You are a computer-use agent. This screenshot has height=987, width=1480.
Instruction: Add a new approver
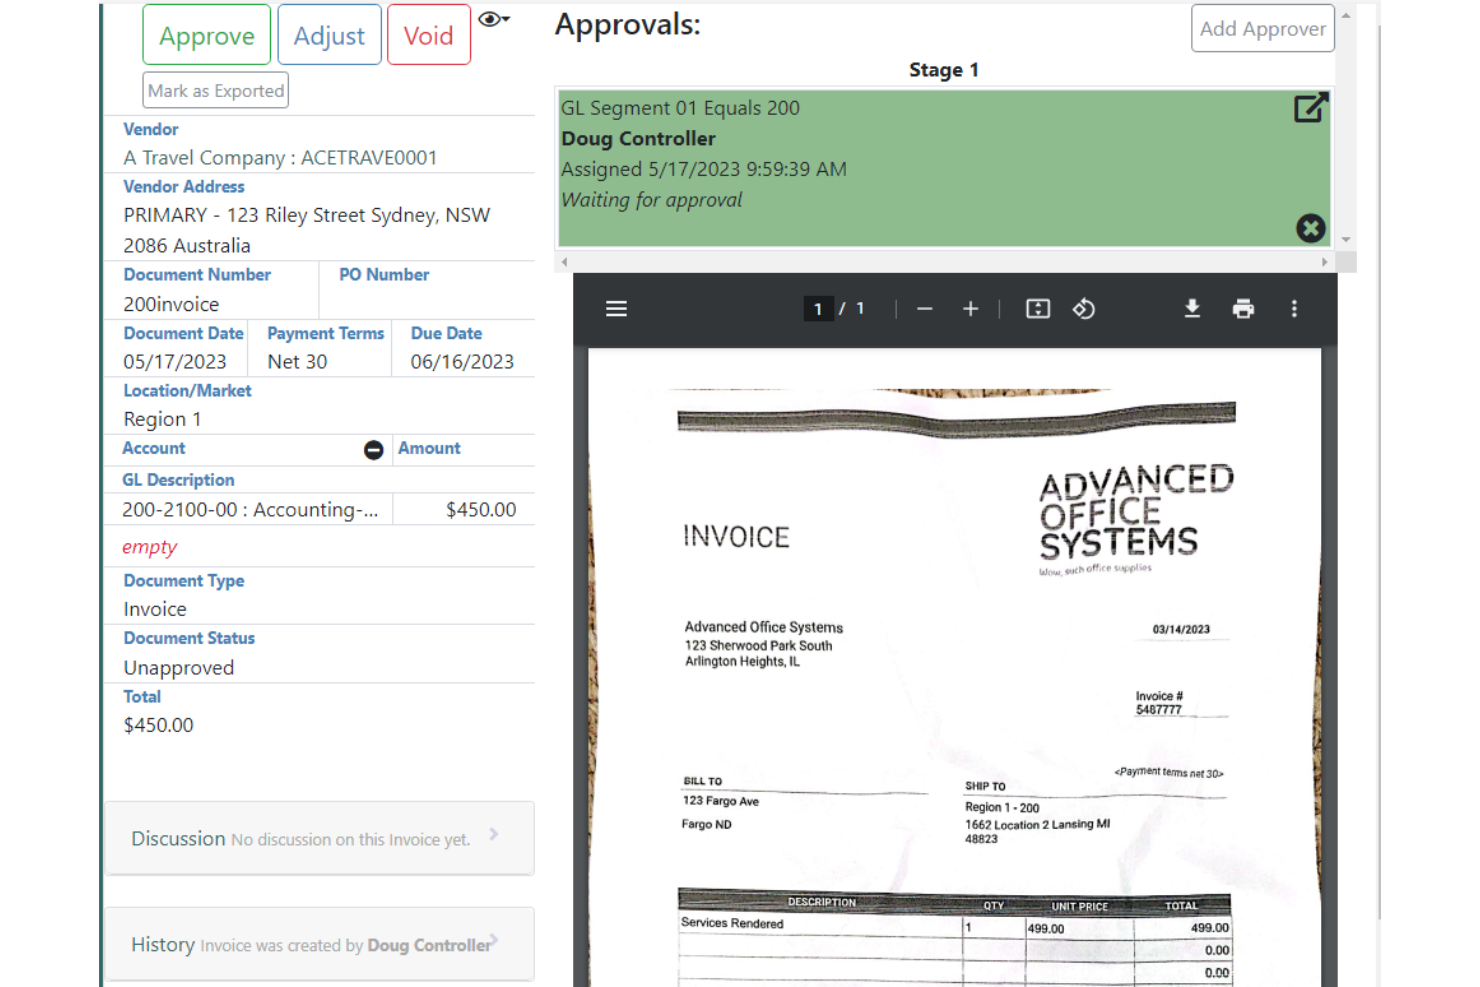1262,28
